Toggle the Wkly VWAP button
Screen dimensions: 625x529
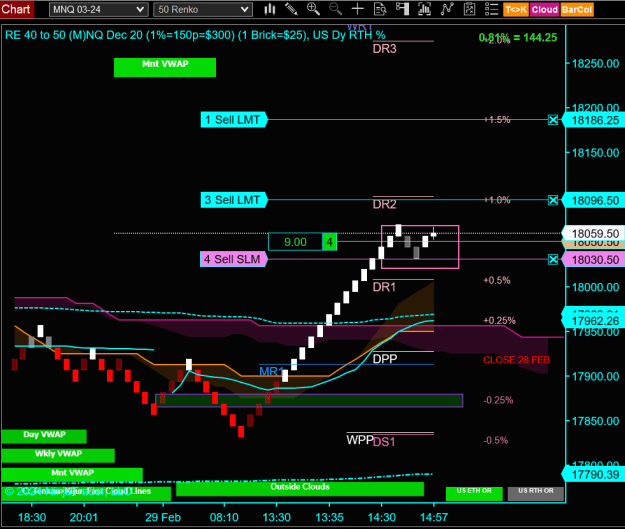tap(58, 456)
